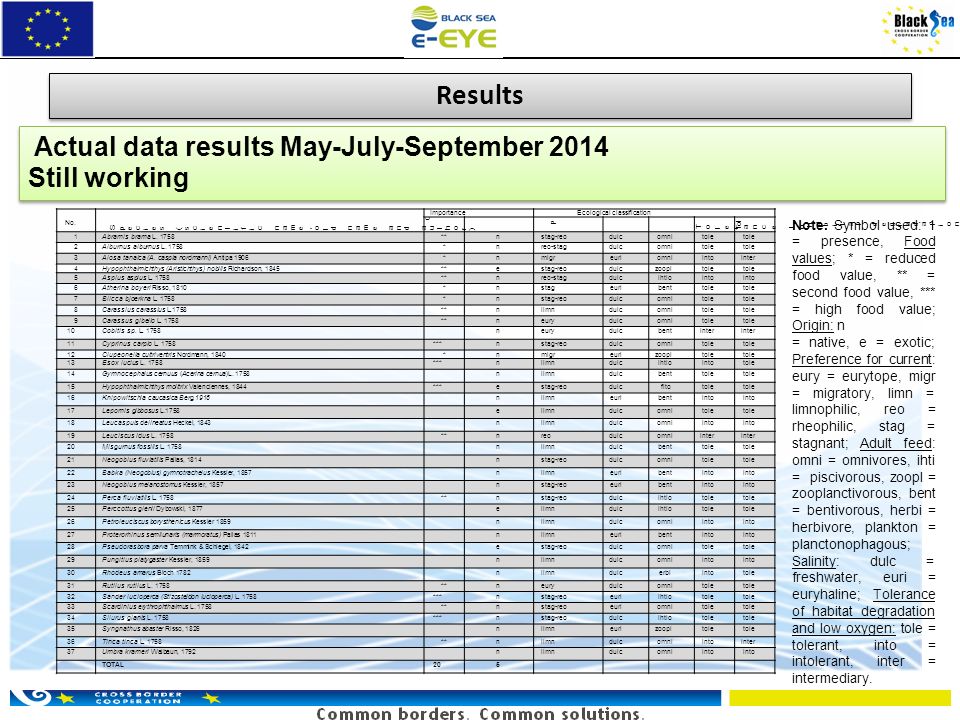This screenshot has width=960, height=720.
Task: Select the row 'Aspius aspius L. 1758'
Action: click(x=416, y=277)
